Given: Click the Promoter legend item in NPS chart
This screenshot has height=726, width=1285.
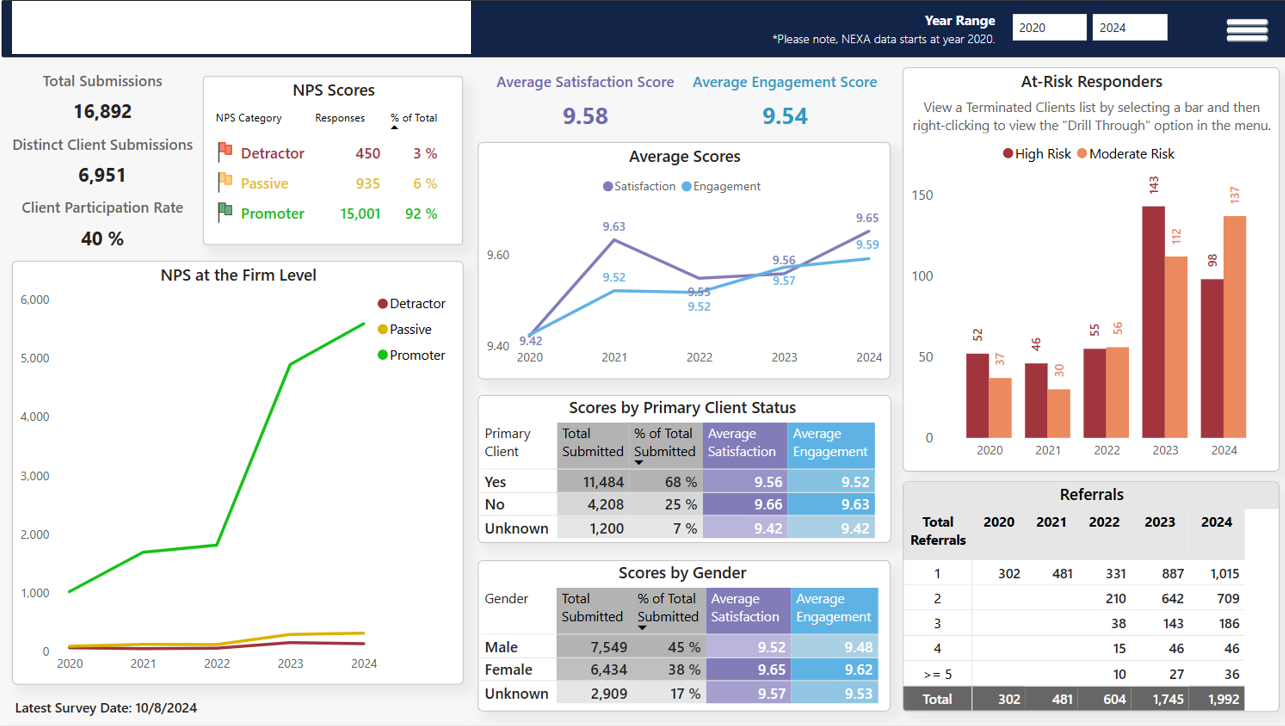Looking at the screenshot, I should pos(411,355).
